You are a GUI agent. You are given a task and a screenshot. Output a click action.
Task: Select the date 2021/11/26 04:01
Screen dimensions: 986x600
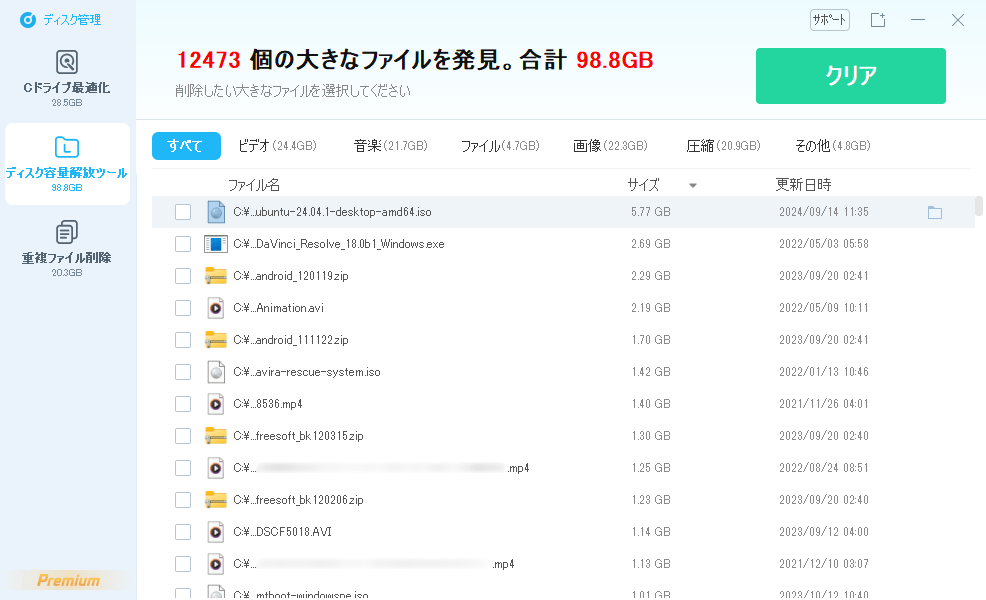[824, 404]
